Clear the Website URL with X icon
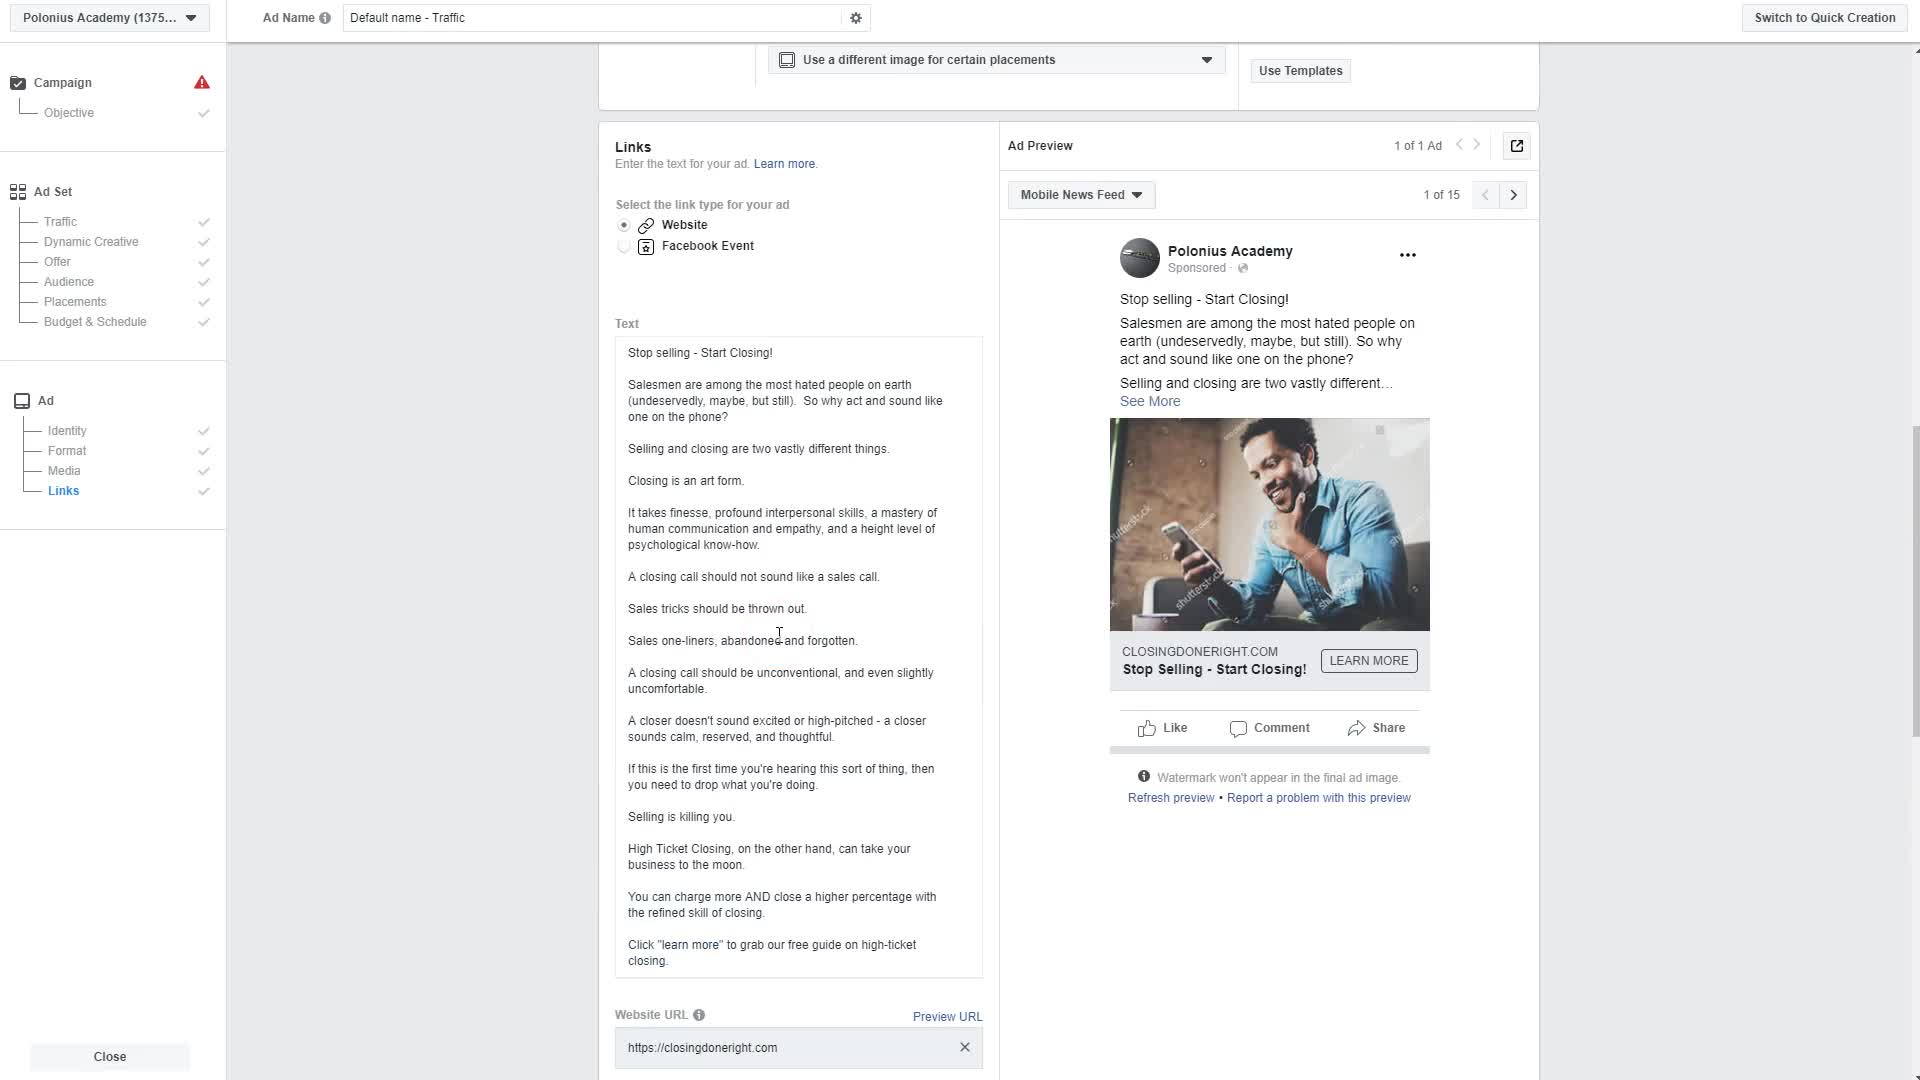The image size is (1920, 1080). (964, 1047)
